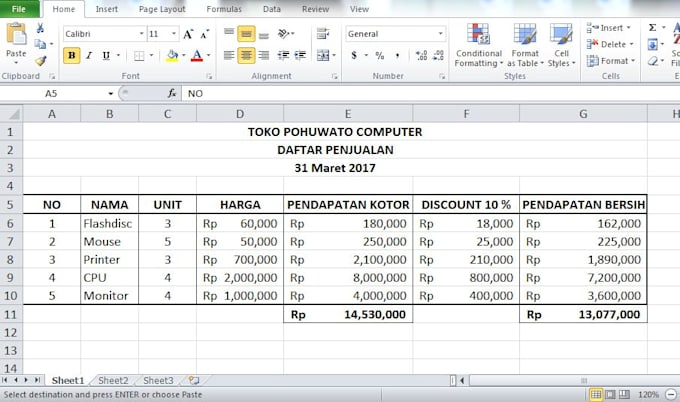This screenshot has height=402, width=680.
Task: Set Bottom Align vertical alignment
Action: [x=264, y=34]
